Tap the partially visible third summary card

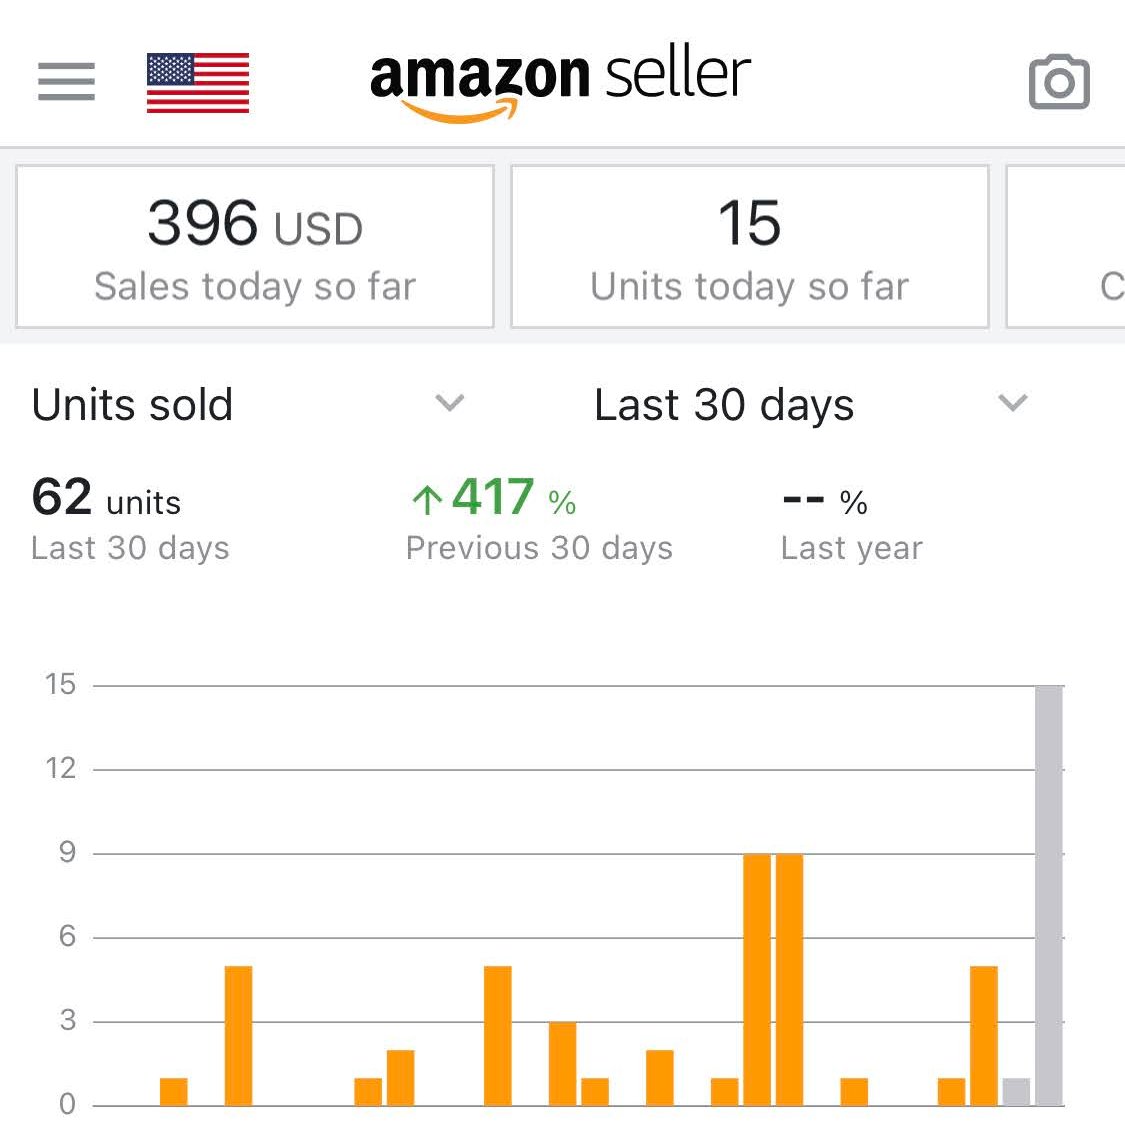point(1065,247)
